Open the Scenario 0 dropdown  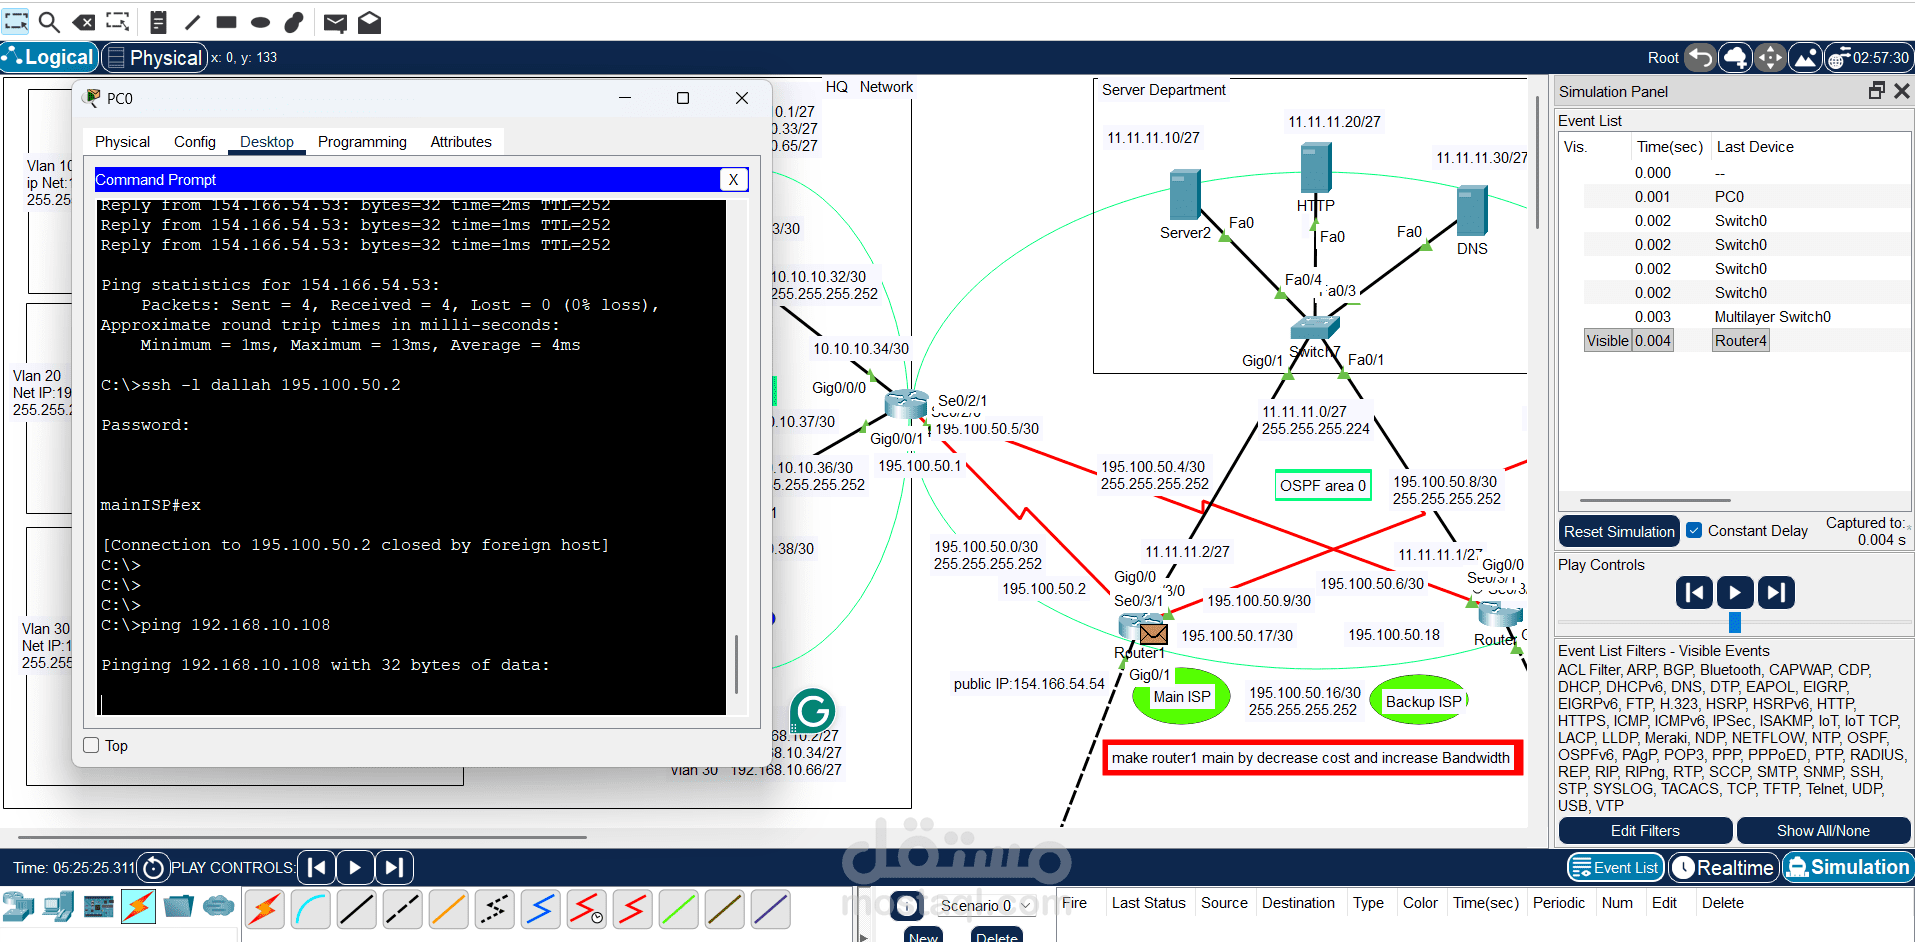(x=986, y=905)
